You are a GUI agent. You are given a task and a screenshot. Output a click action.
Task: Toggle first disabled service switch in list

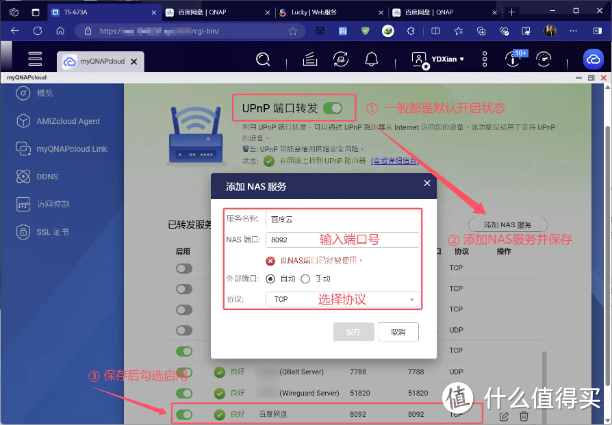pyautogui.click(x=184, y=269)
